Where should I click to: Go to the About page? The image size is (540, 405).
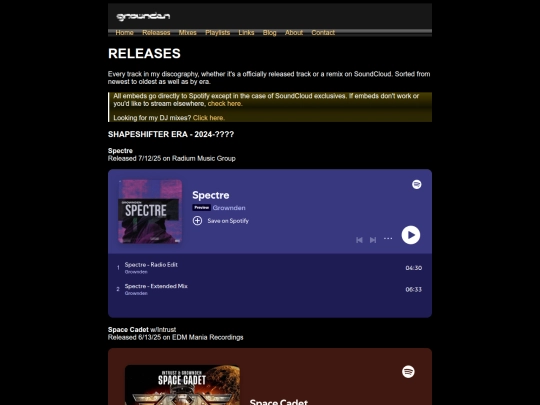(294, 33)
